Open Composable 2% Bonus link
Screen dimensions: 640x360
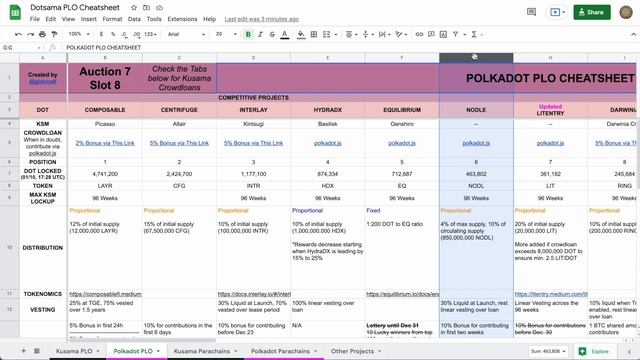105,143
